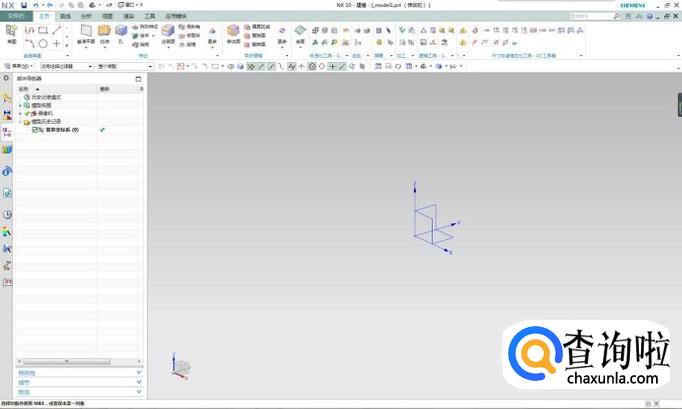The image size is (682, 409).
Task: Click the Save icon in quick access toolbar
Action: point(23,5)
